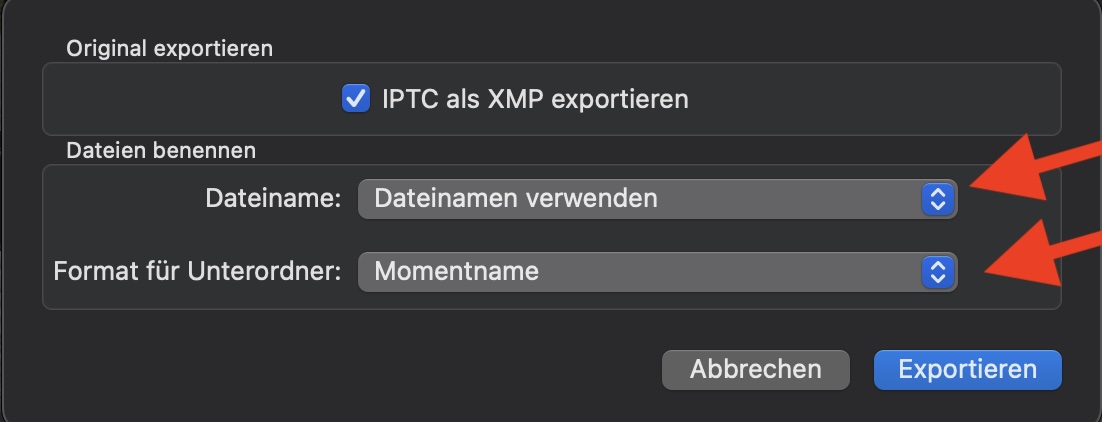Screen dimensions: 1102x422
Task: Click the blue chevron stepper on Dateiname dropdown
Action: (936, 199)
